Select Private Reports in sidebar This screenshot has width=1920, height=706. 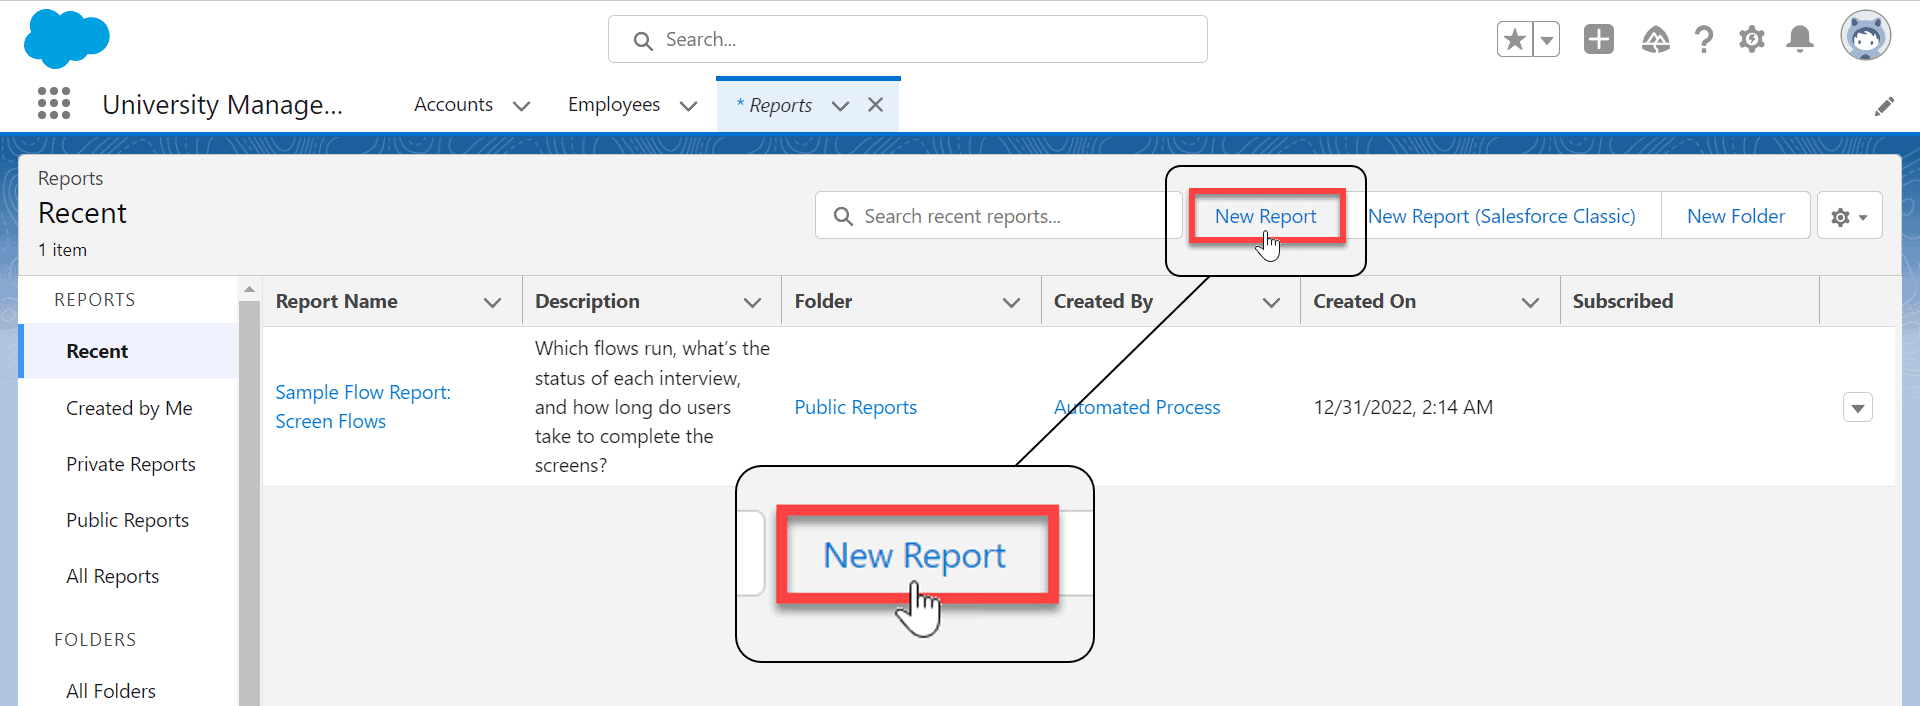(130, 464)
